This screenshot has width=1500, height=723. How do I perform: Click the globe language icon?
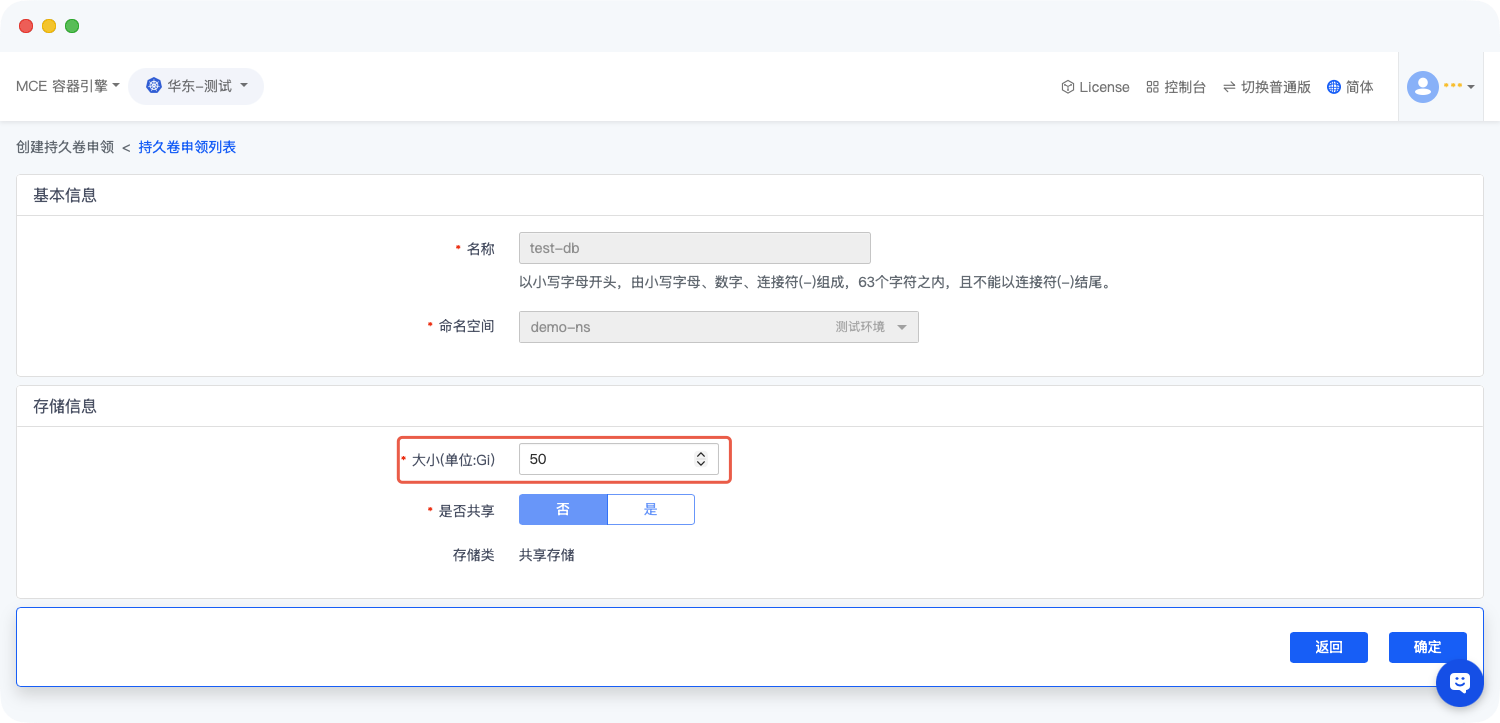tap(1333, 87)
